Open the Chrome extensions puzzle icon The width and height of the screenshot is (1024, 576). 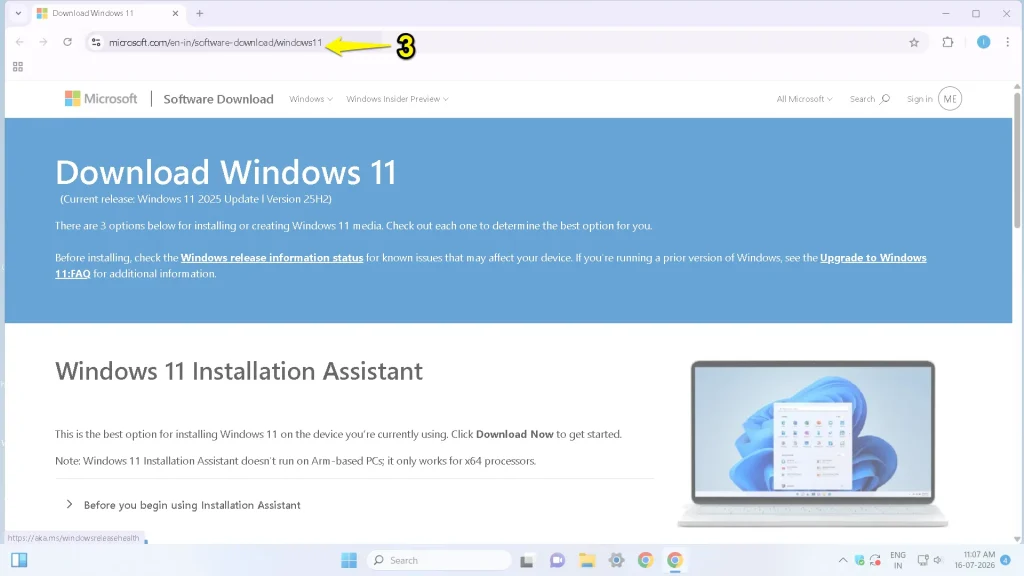coord(948,42)
